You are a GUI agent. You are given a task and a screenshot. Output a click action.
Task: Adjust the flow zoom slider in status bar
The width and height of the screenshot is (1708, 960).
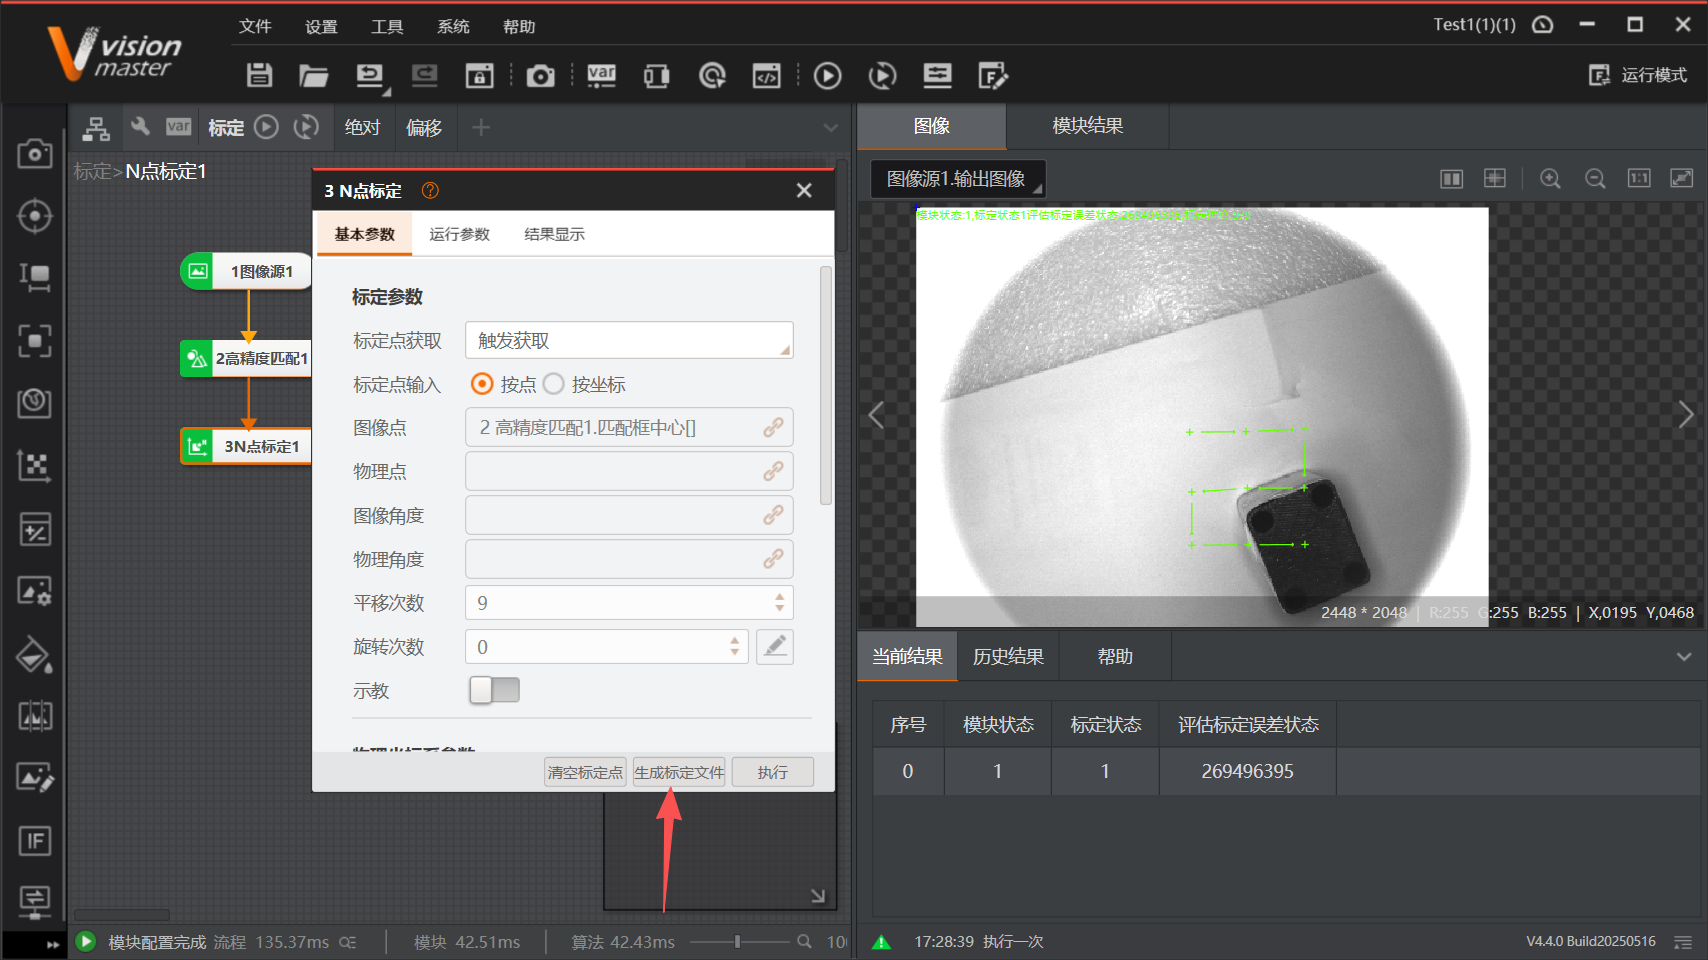[738, 941]
